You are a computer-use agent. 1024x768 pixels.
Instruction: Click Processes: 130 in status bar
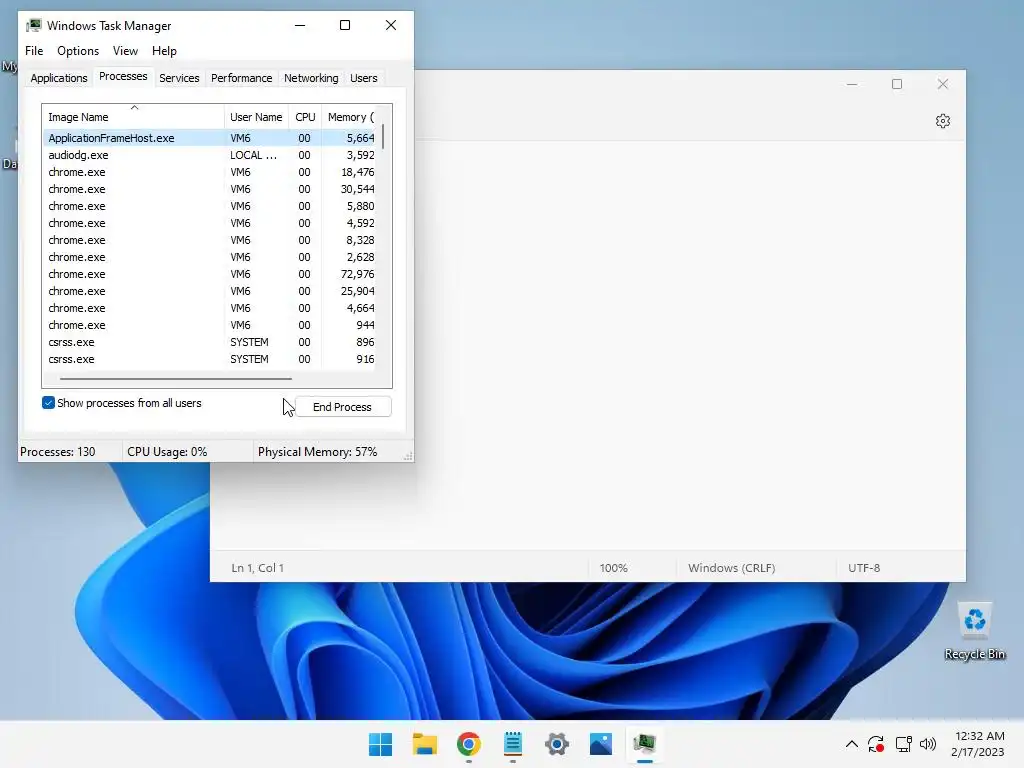tap(57, 452)
